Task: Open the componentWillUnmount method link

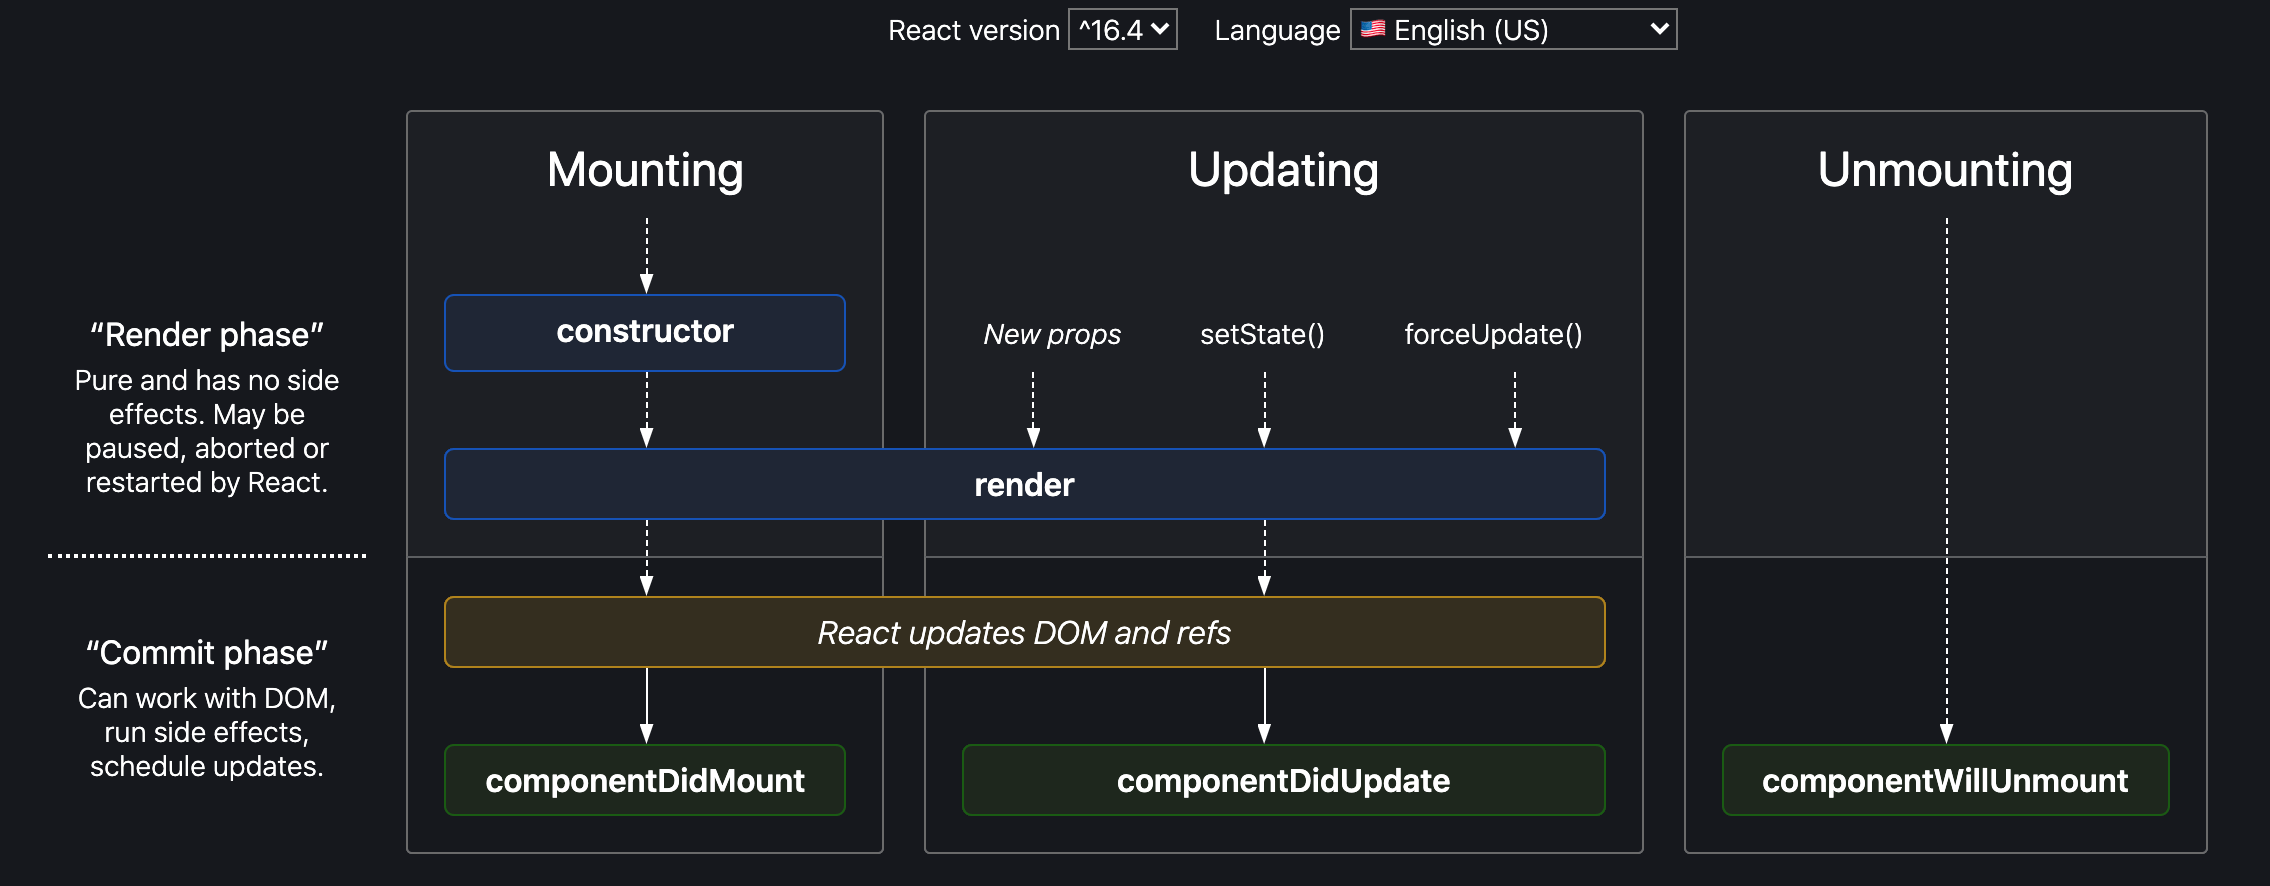Action: coord(1945,780)
